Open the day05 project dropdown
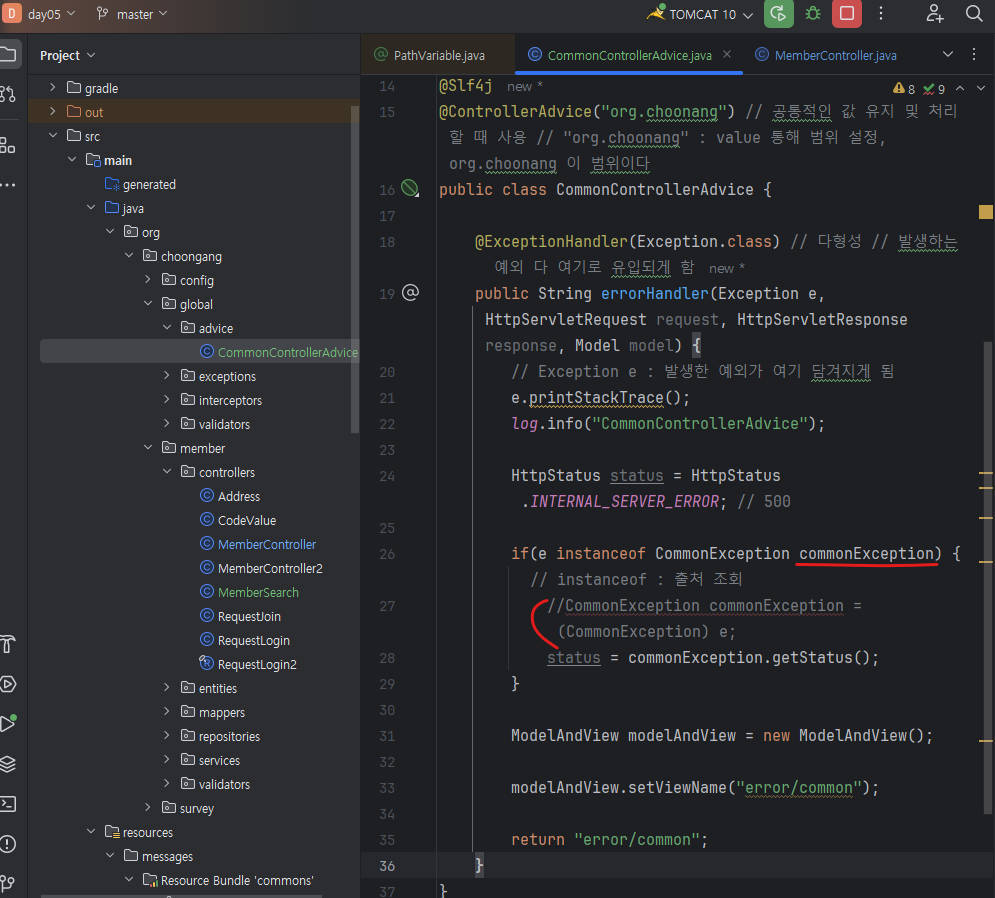Screen dimensions: 995x898 [51, 14]
